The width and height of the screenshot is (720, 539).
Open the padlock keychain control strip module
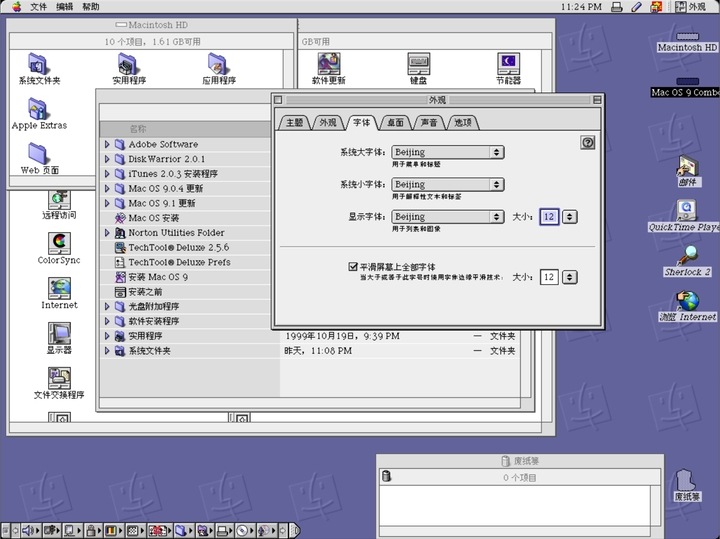pyautogui.click(x=93, y=531)
